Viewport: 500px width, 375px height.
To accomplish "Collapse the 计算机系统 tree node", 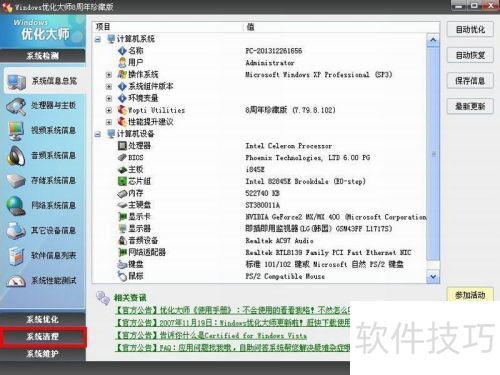I will pyautogui.click(x=98, y=39).
